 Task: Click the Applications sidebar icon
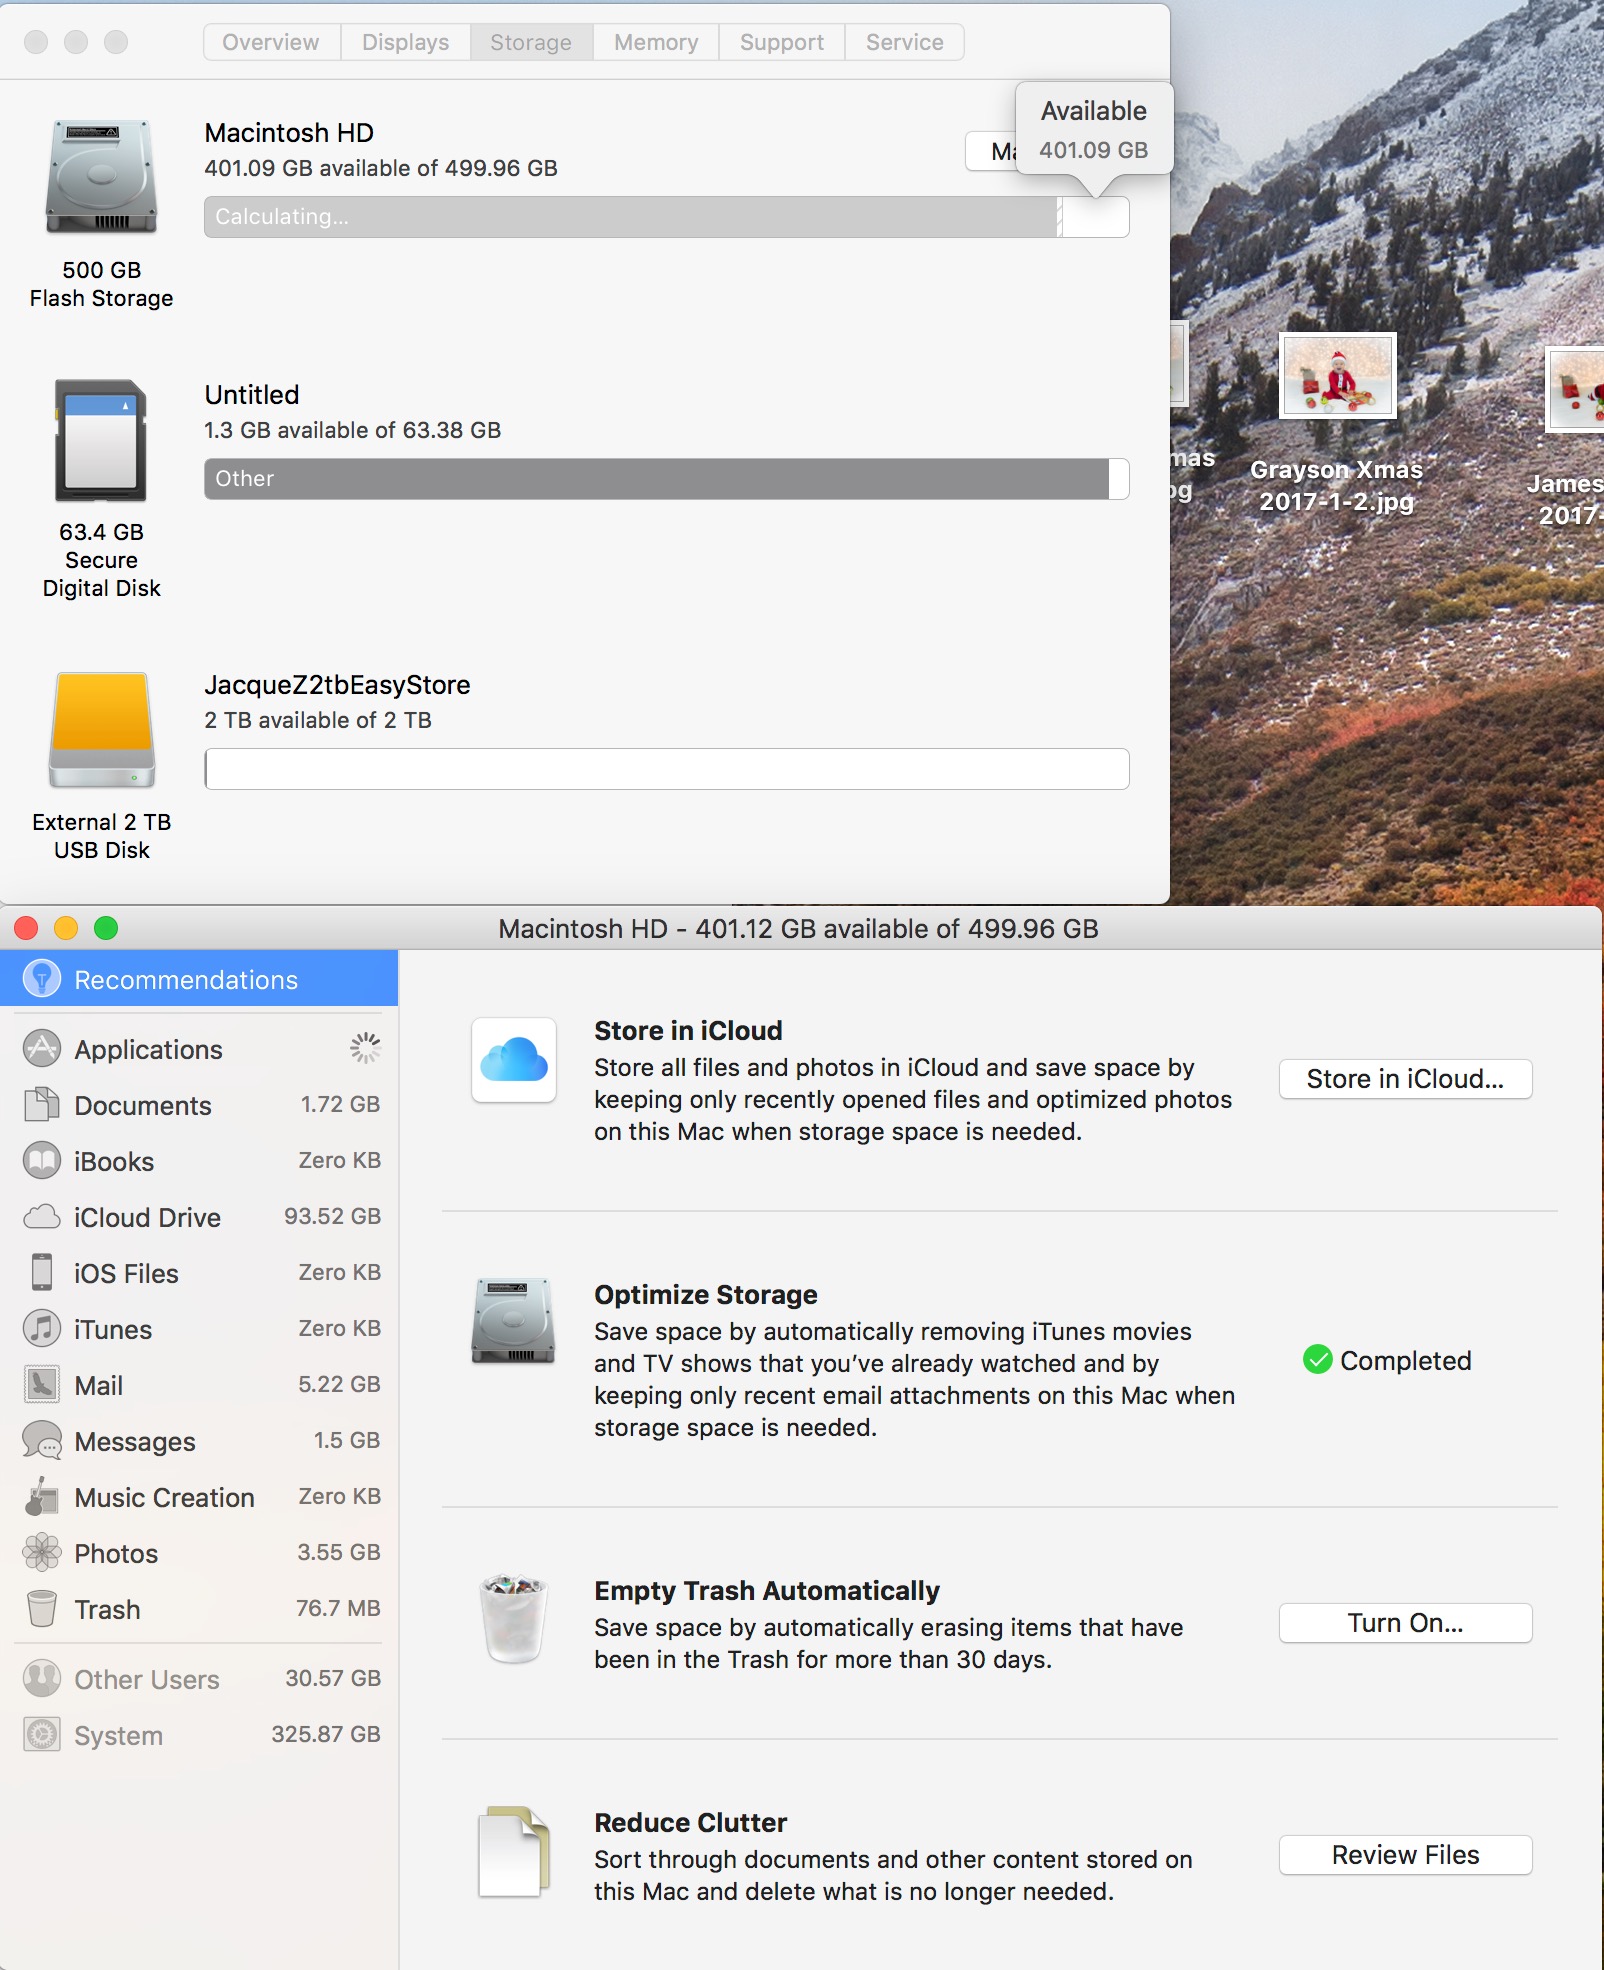coord(42,1049)
